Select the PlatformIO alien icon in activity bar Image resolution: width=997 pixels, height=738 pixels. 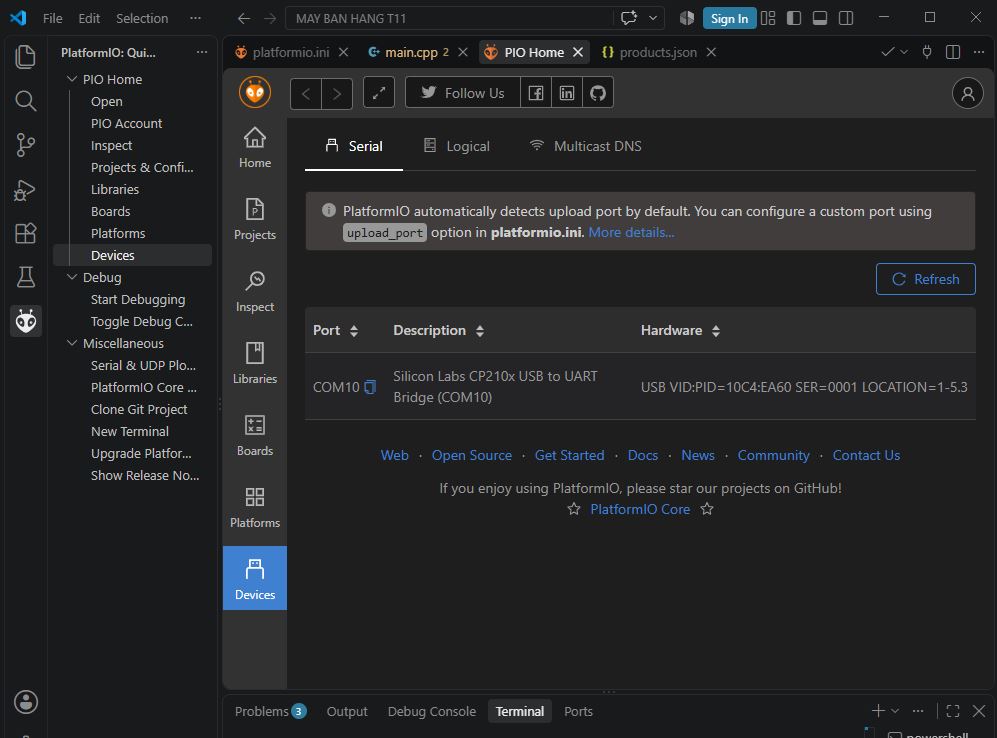pyautogui.click(x=25, y=321)
